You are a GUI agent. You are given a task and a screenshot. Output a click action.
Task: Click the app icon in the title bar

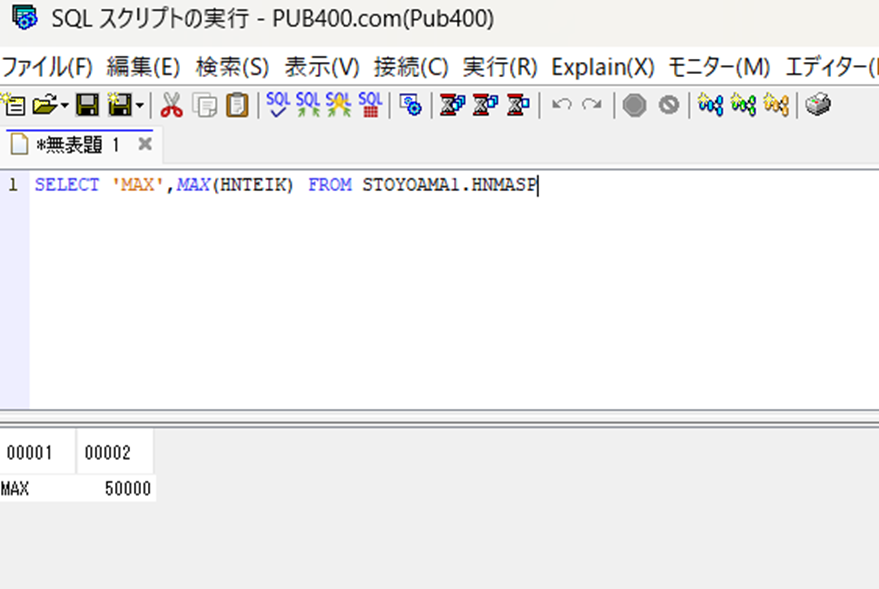coord(25,17)
